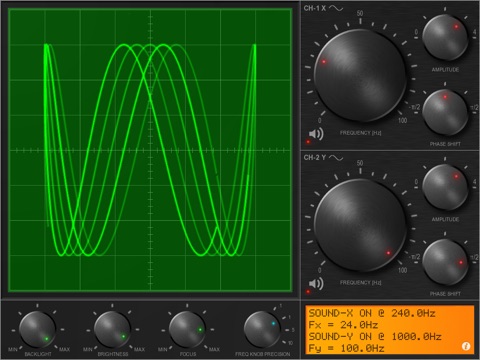The image size is (480, 360).
Task: Click the orange frequency readout display
Action: [x=390, y=330]
